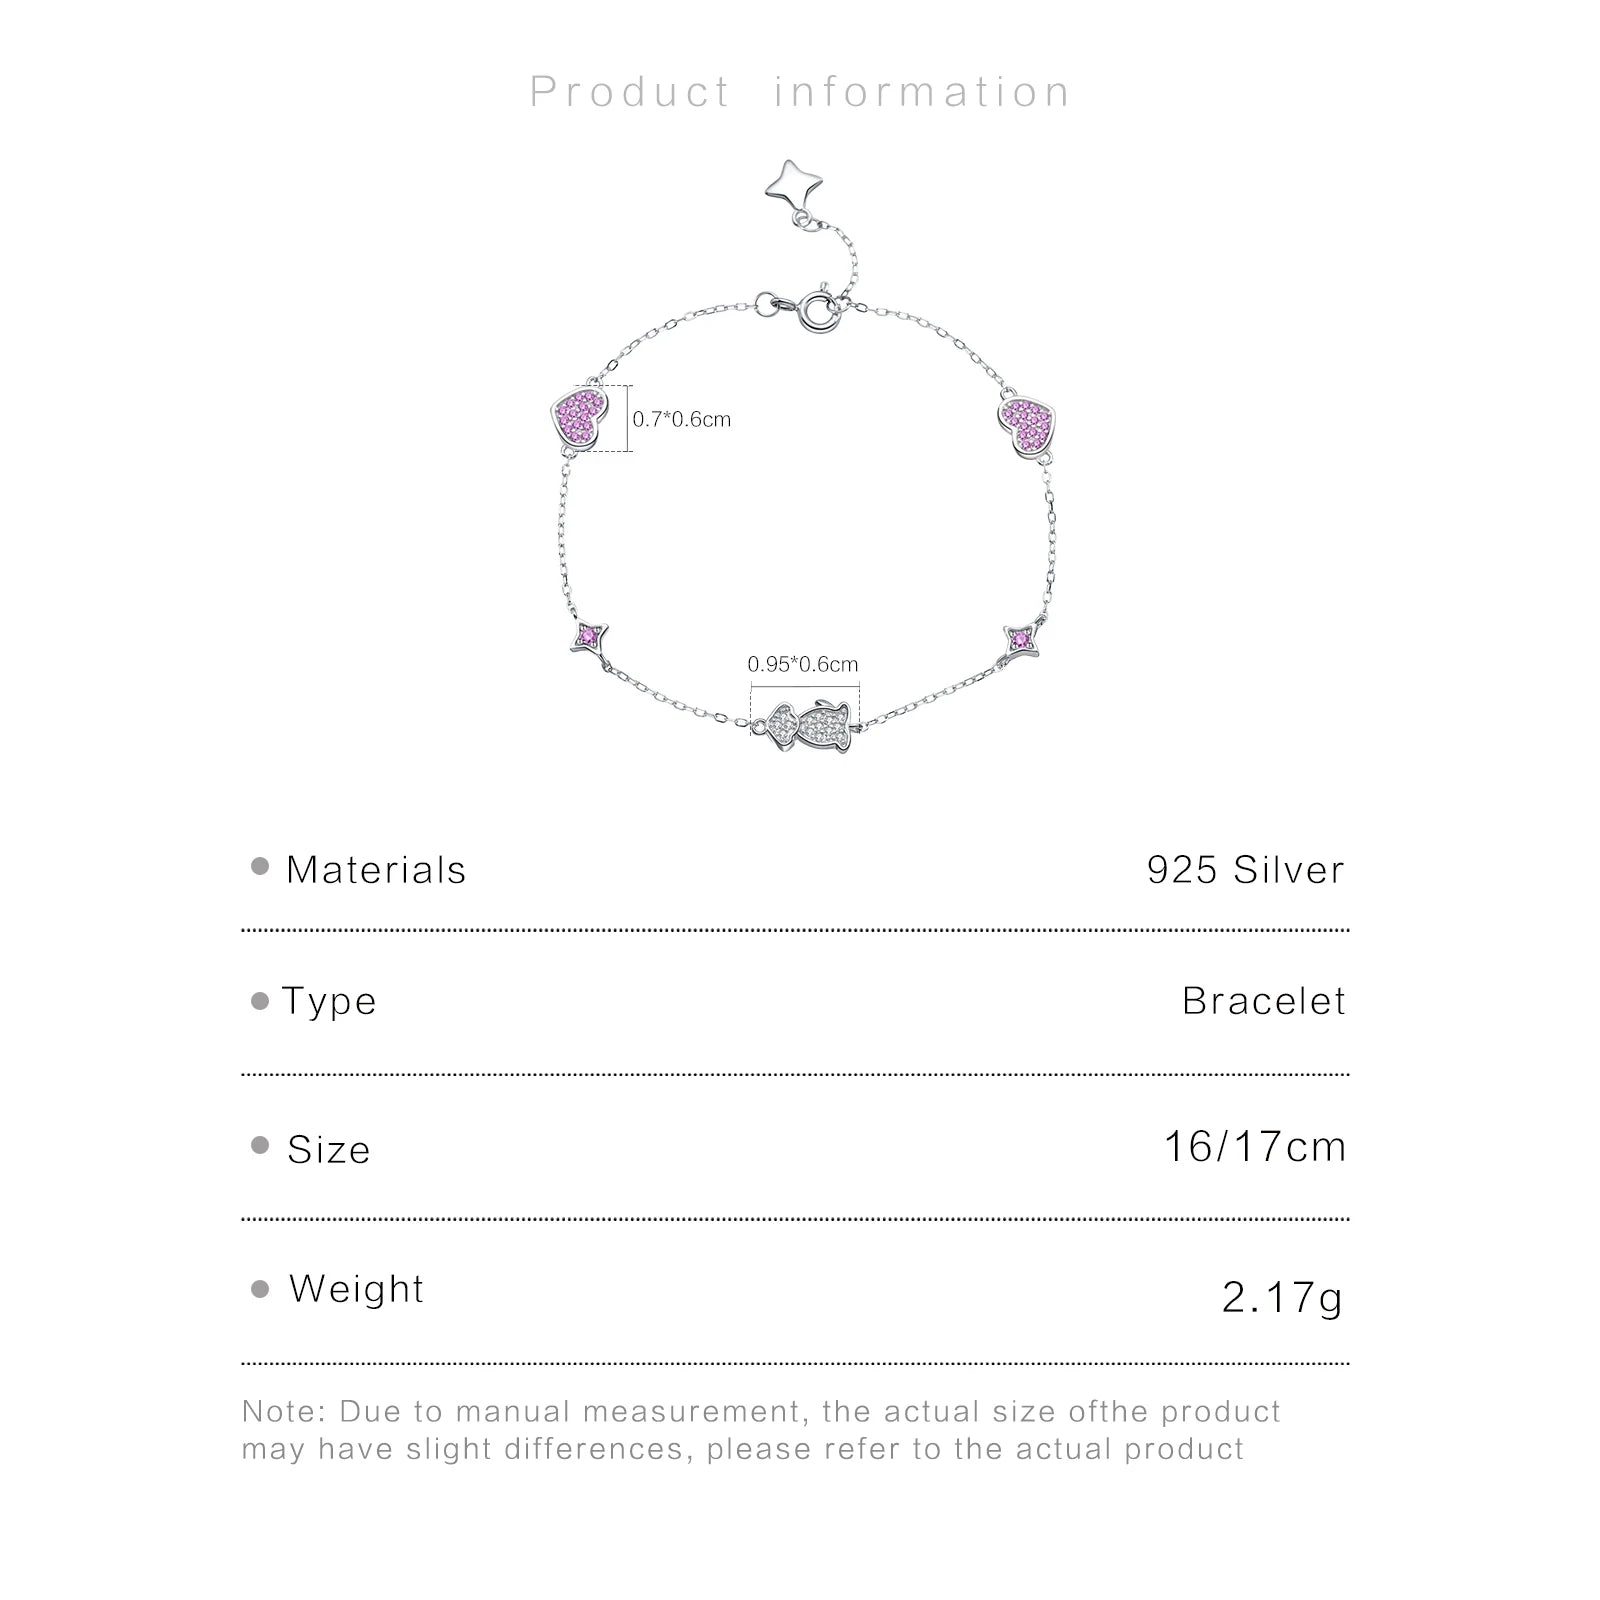Click the left pink four-point star charm
The width and height of the screenshot is (1600, 1600).
point(588,637)
